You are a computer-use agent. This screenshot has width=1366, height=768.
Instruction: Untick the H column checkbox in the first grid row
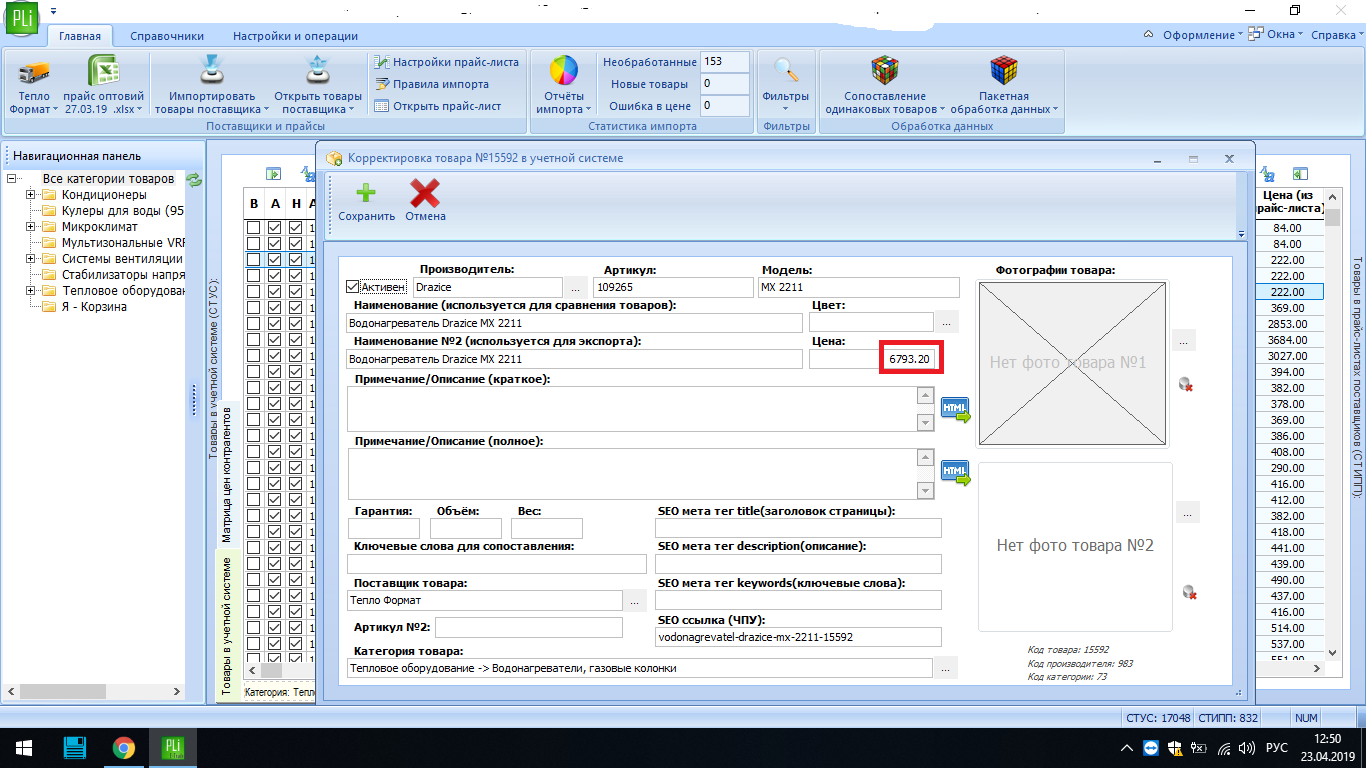pos(295,228)
